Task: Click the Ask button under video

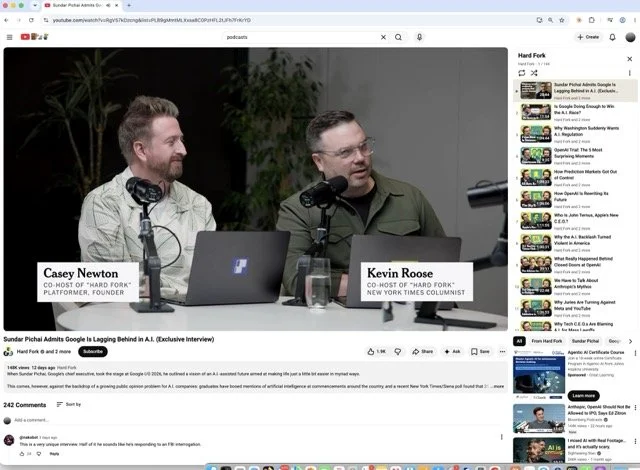Action: click(452, 351)
